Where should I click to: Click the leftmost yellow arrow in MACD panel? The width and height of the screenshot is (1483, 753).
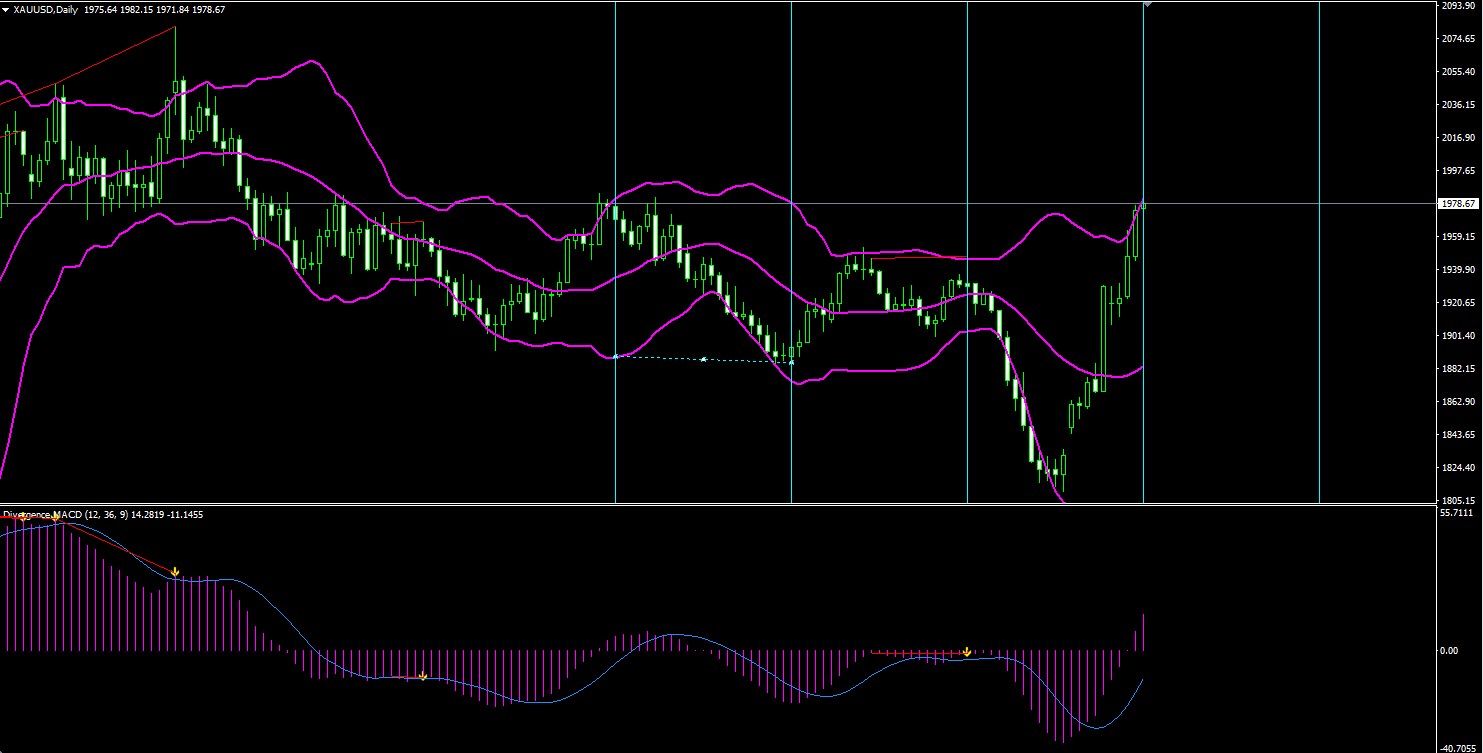(22, 517)
